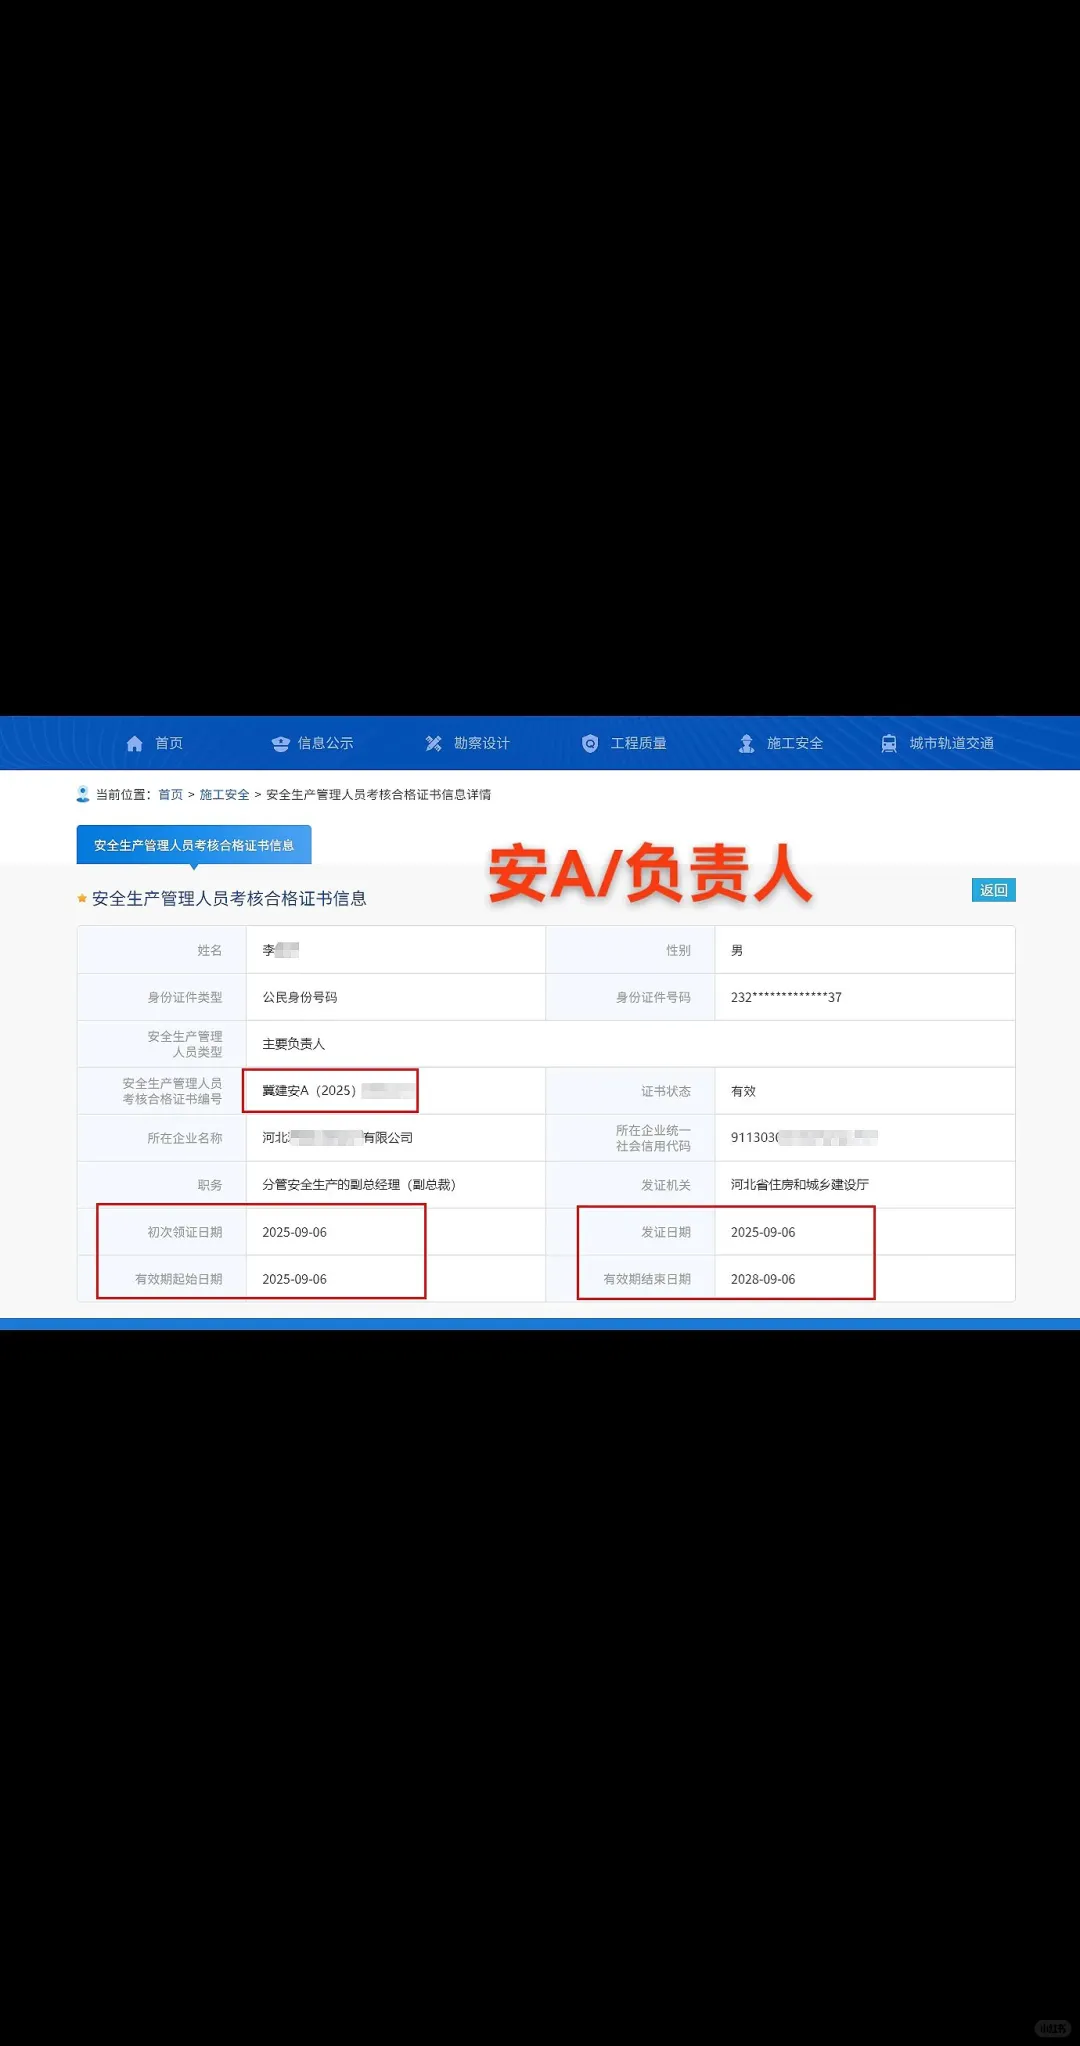This screenshot has width=1080, height=2046.
Task: Click the 有效期起始日期 date value
Action: point(294,1279)
